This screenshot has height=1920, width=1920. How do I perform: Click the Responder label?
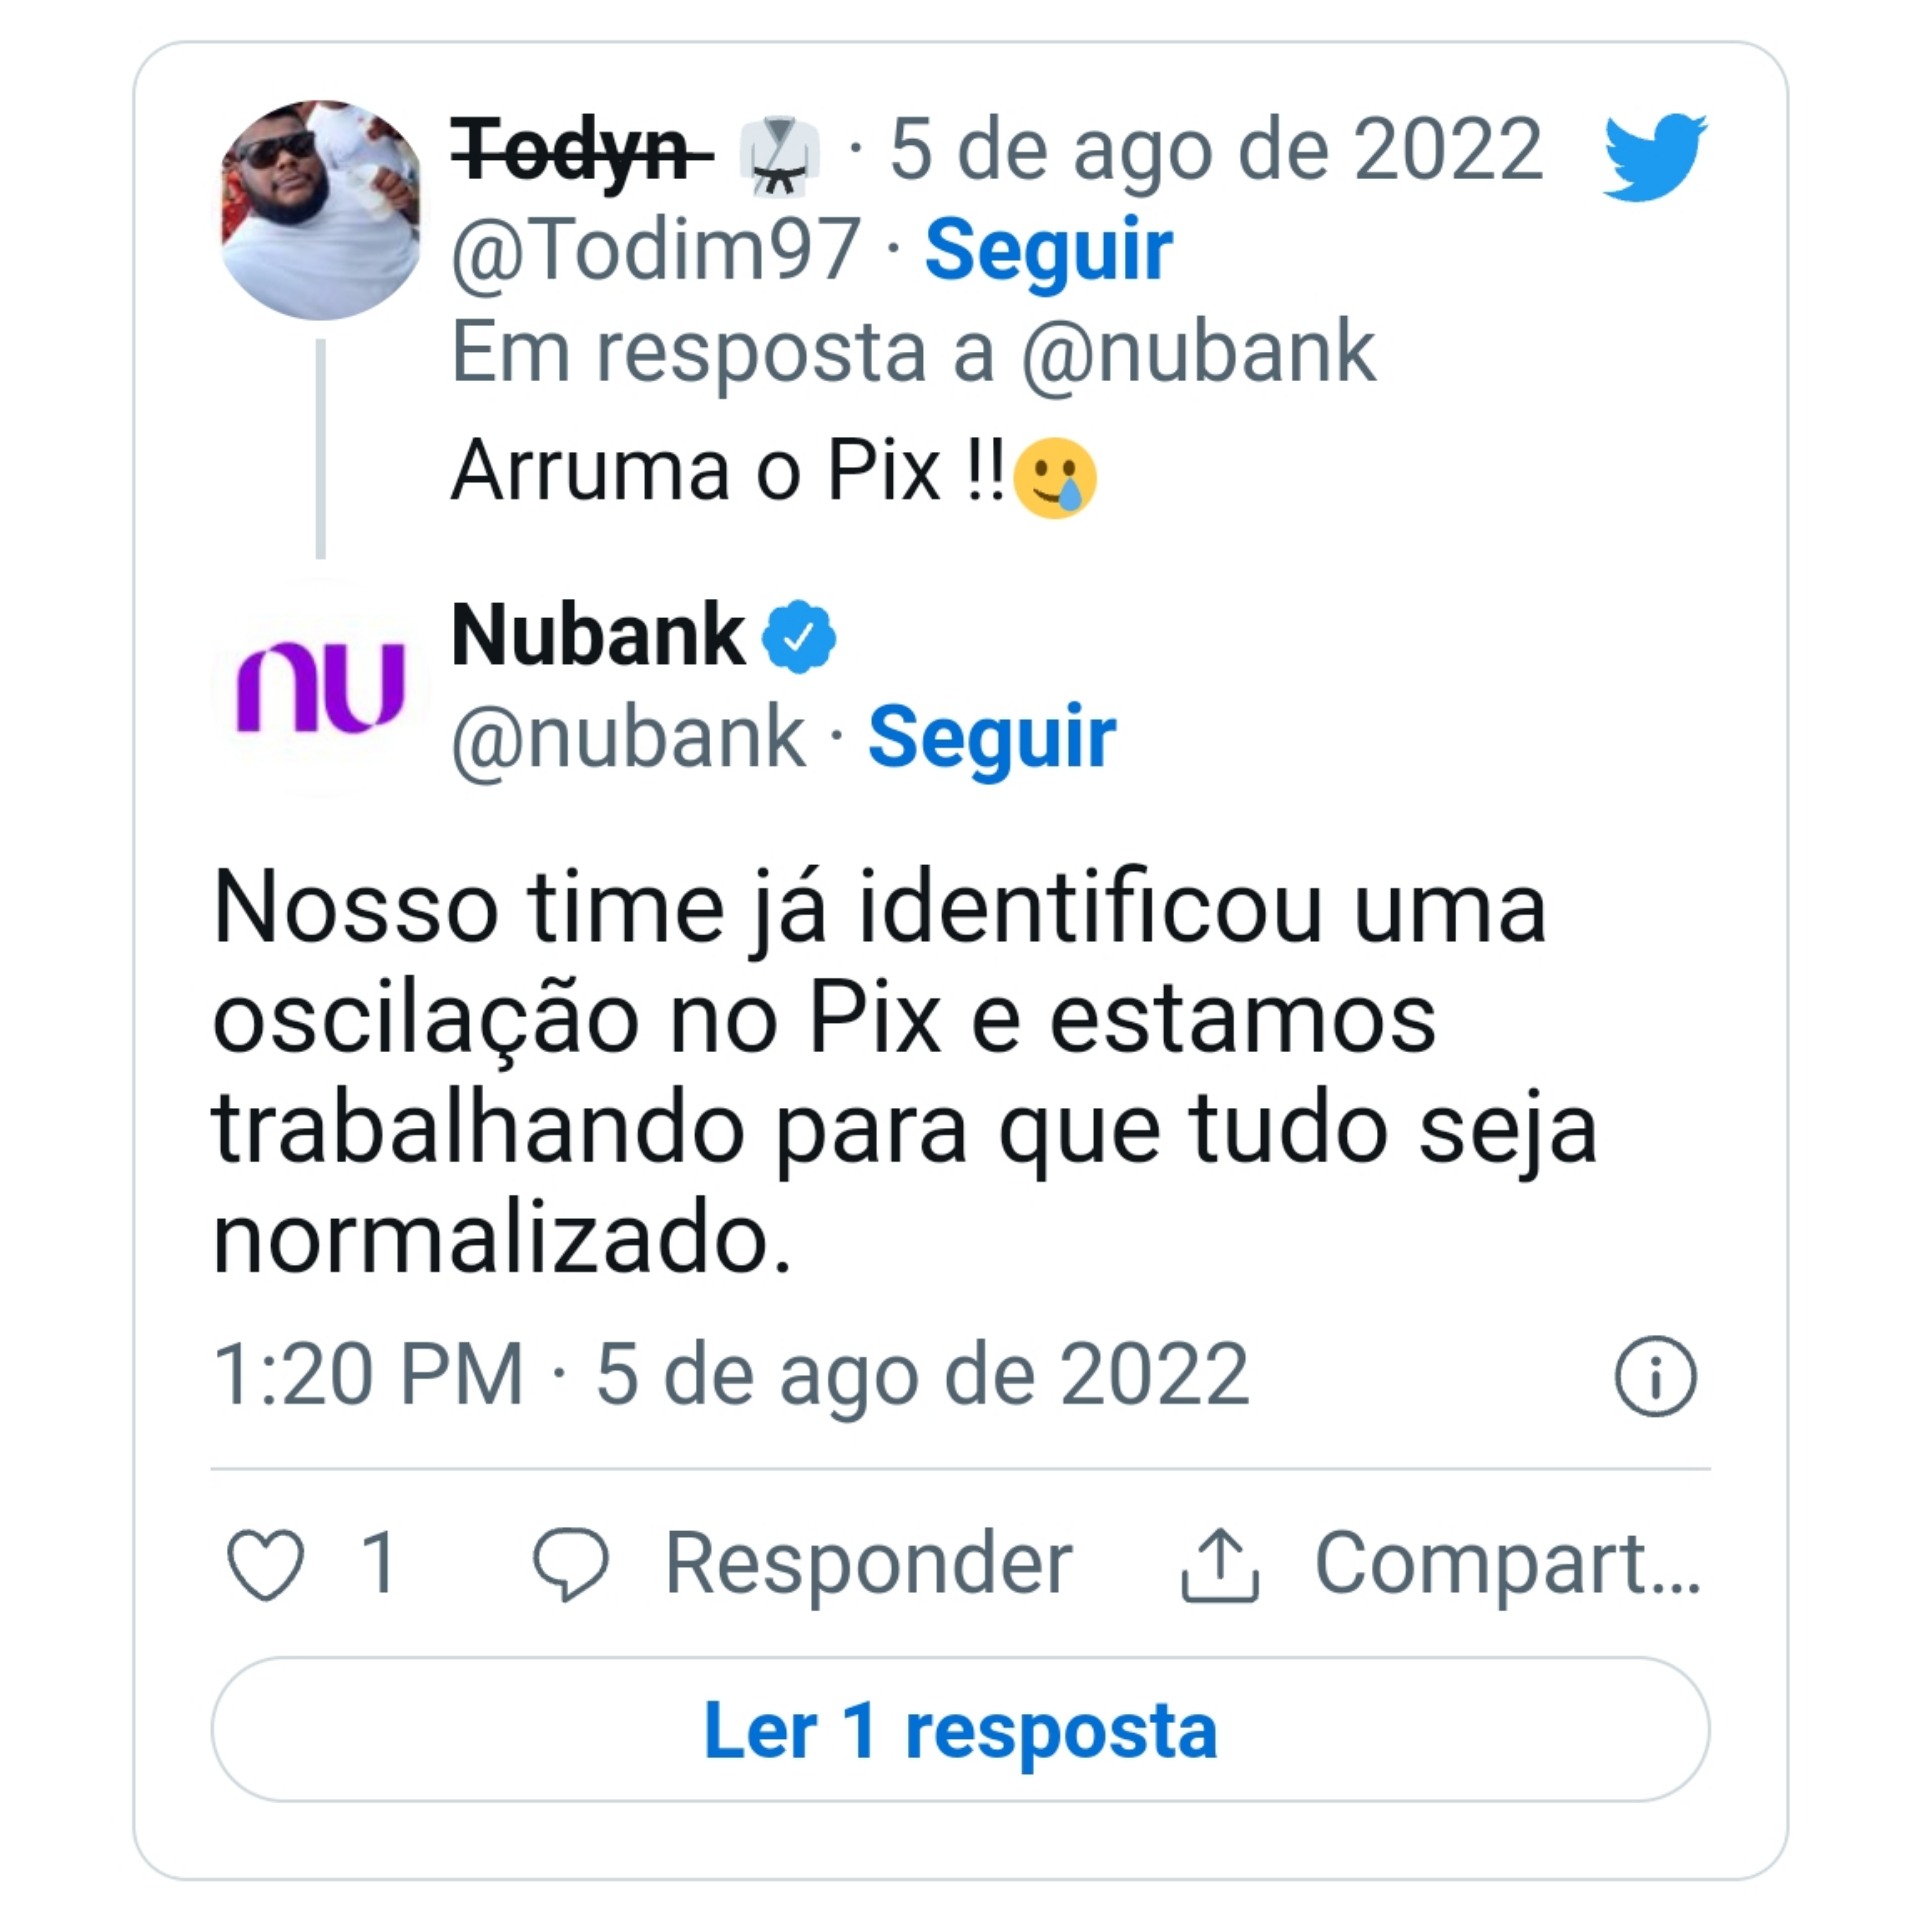(x=868, y=1564)
